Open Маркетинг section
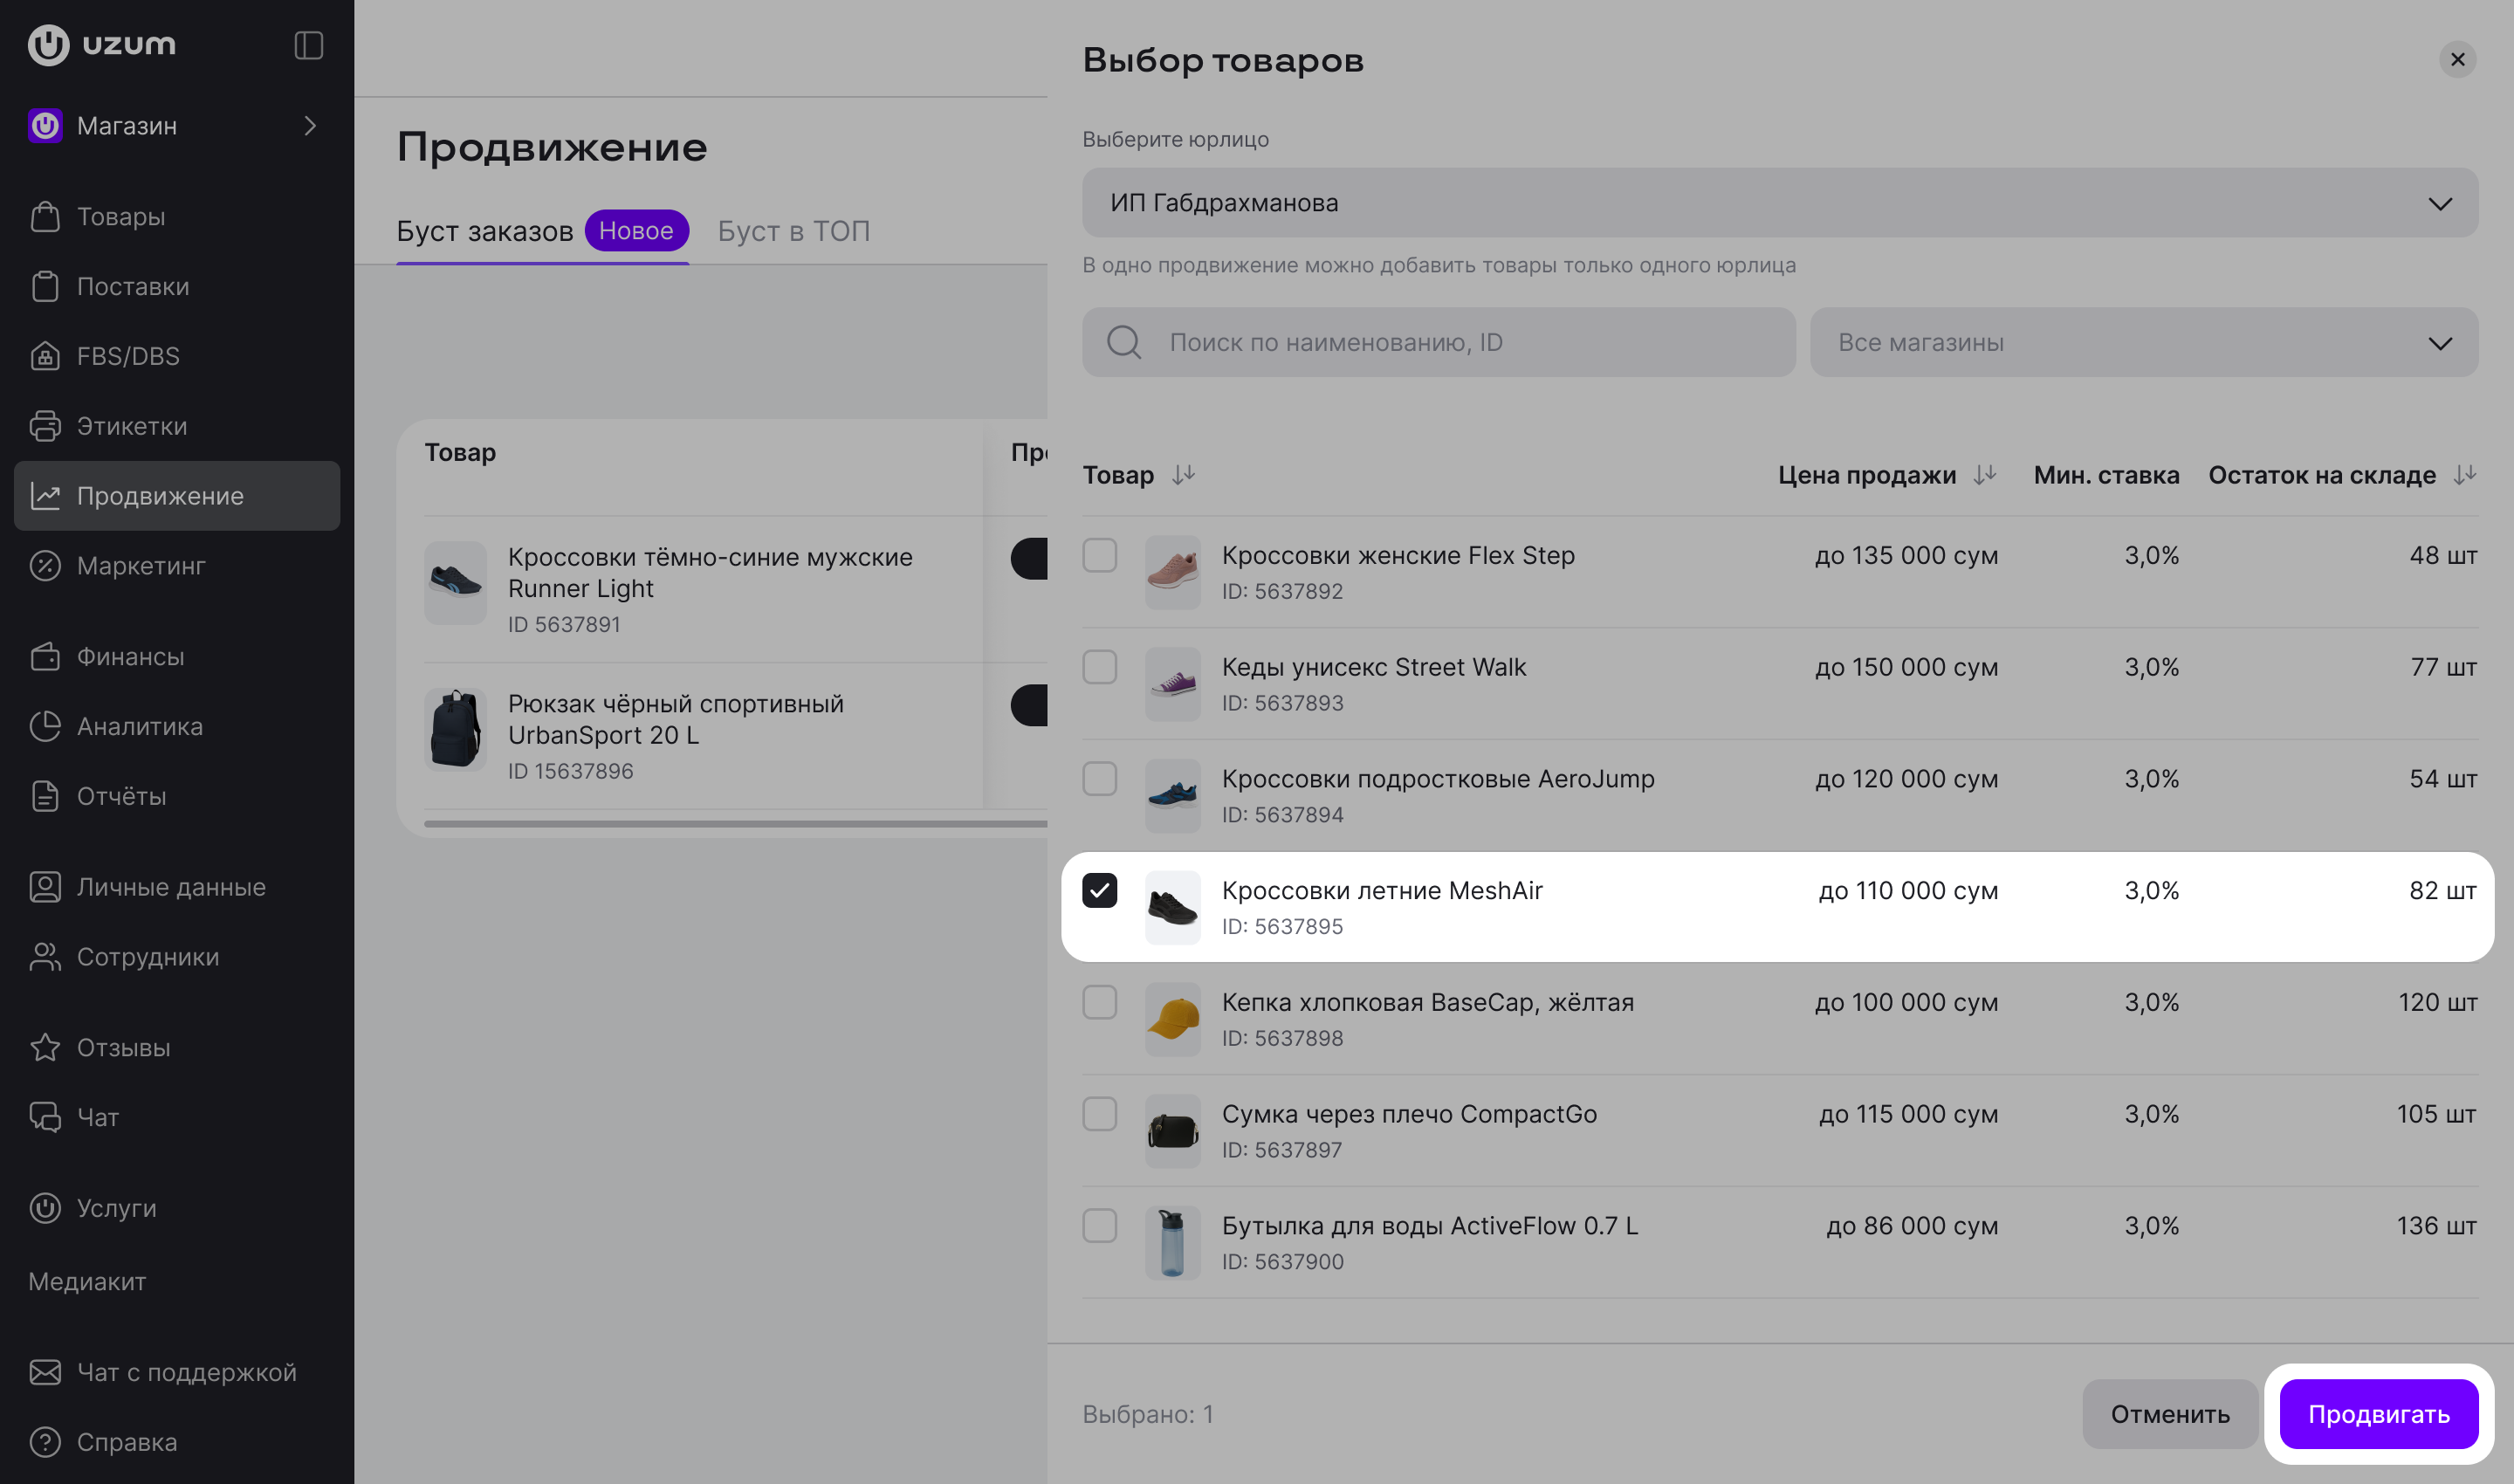 point(177,566)
